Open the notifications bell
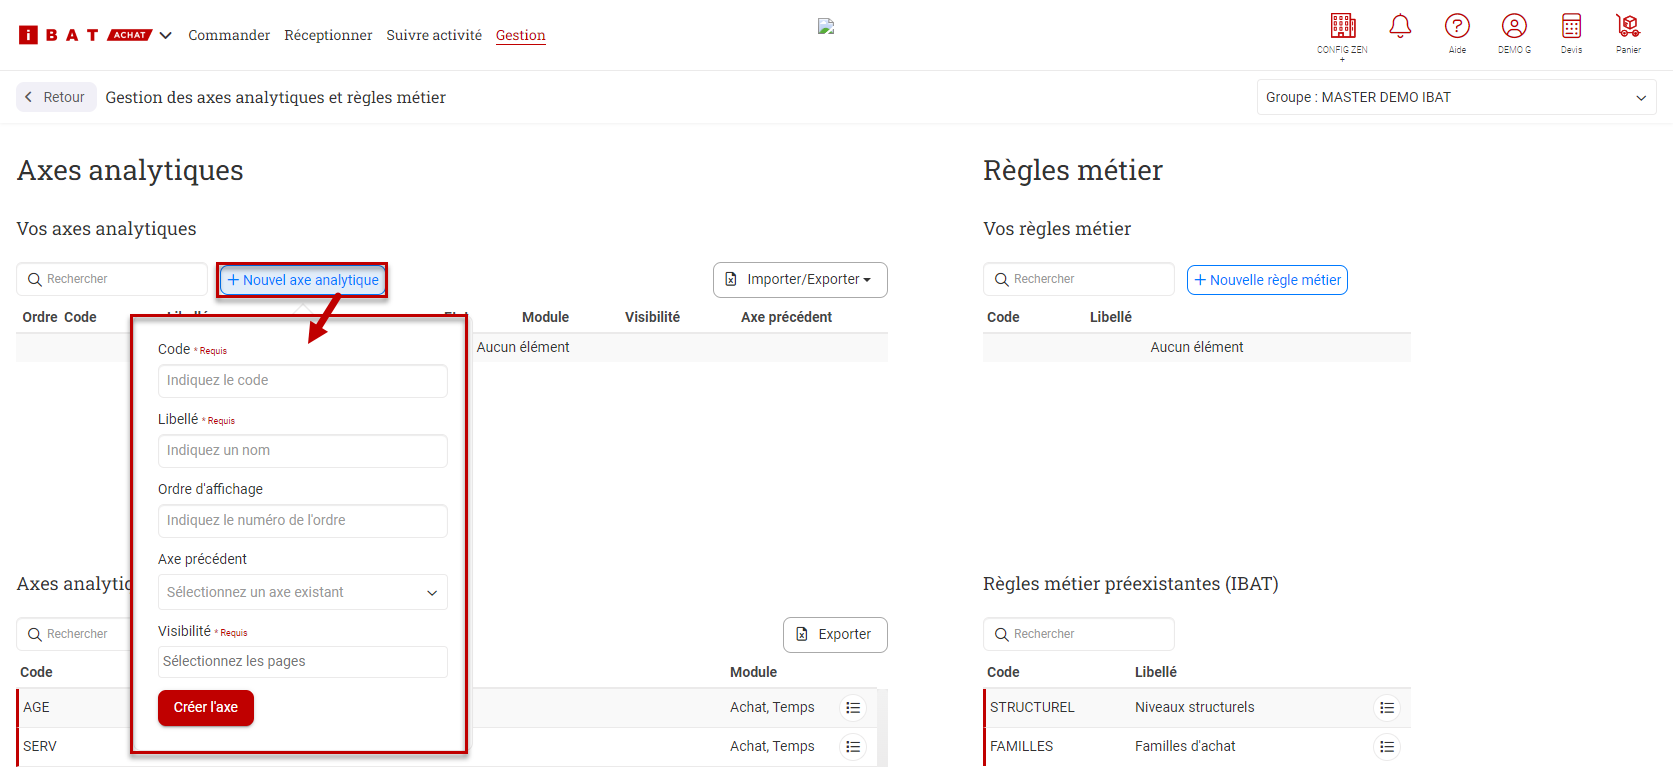Screen dimensions: 1673x767 [1400, 26]
